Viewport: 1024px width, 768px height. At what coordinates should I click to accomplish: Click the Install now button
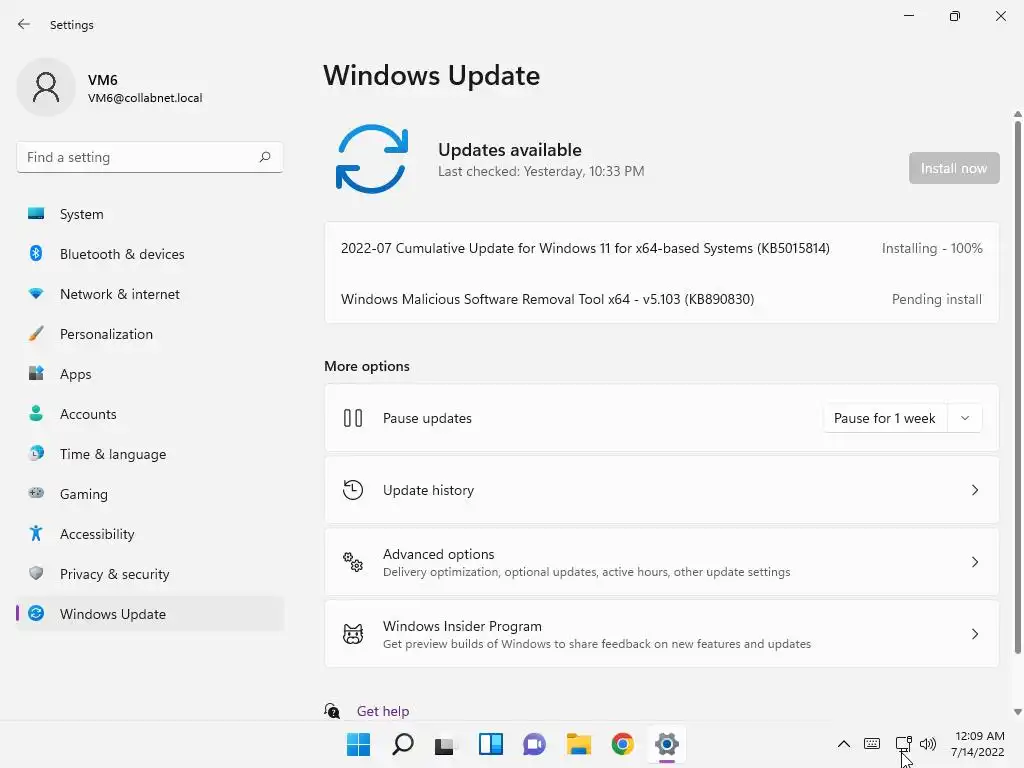coord(953,168)
